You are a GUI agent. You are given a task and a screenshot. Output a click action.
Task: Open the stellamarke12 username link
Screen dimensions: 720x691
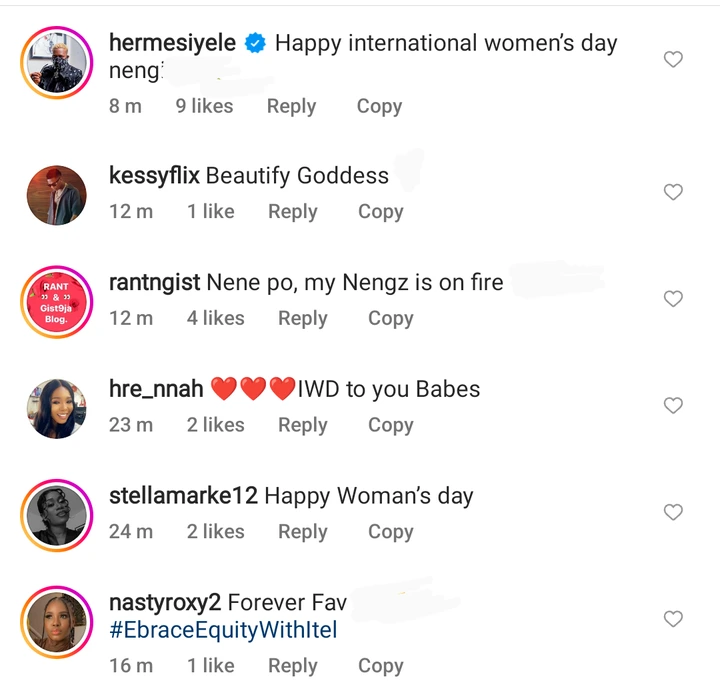183,496
